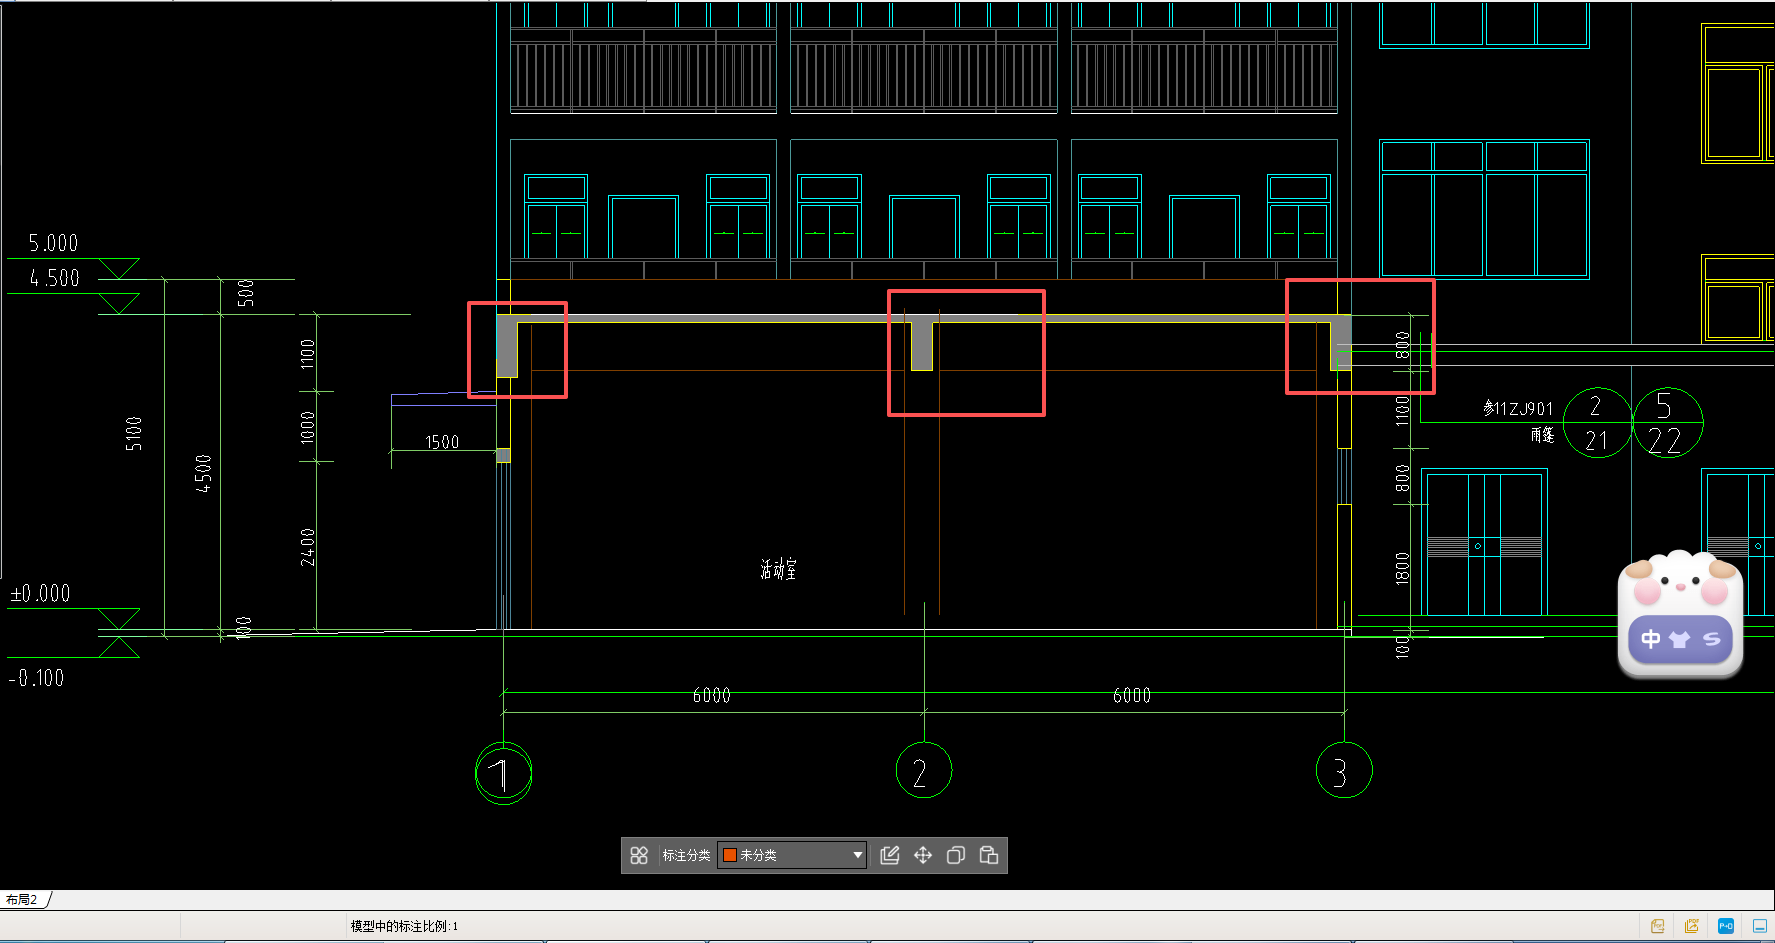Click the paste clipboard icon
The image size is (1775, 943).
(989, 855)
